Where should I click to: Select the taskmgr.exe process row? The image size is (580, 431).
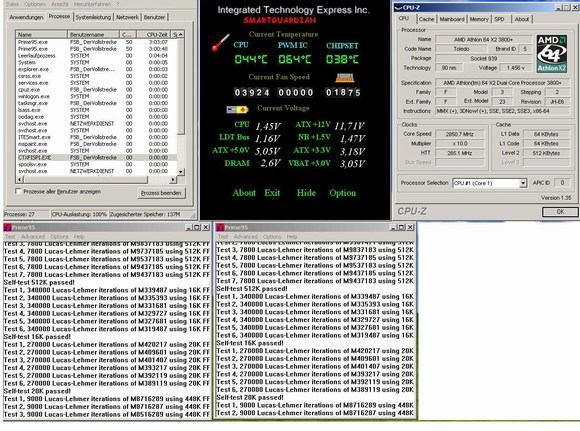click(x=96, y=103)
